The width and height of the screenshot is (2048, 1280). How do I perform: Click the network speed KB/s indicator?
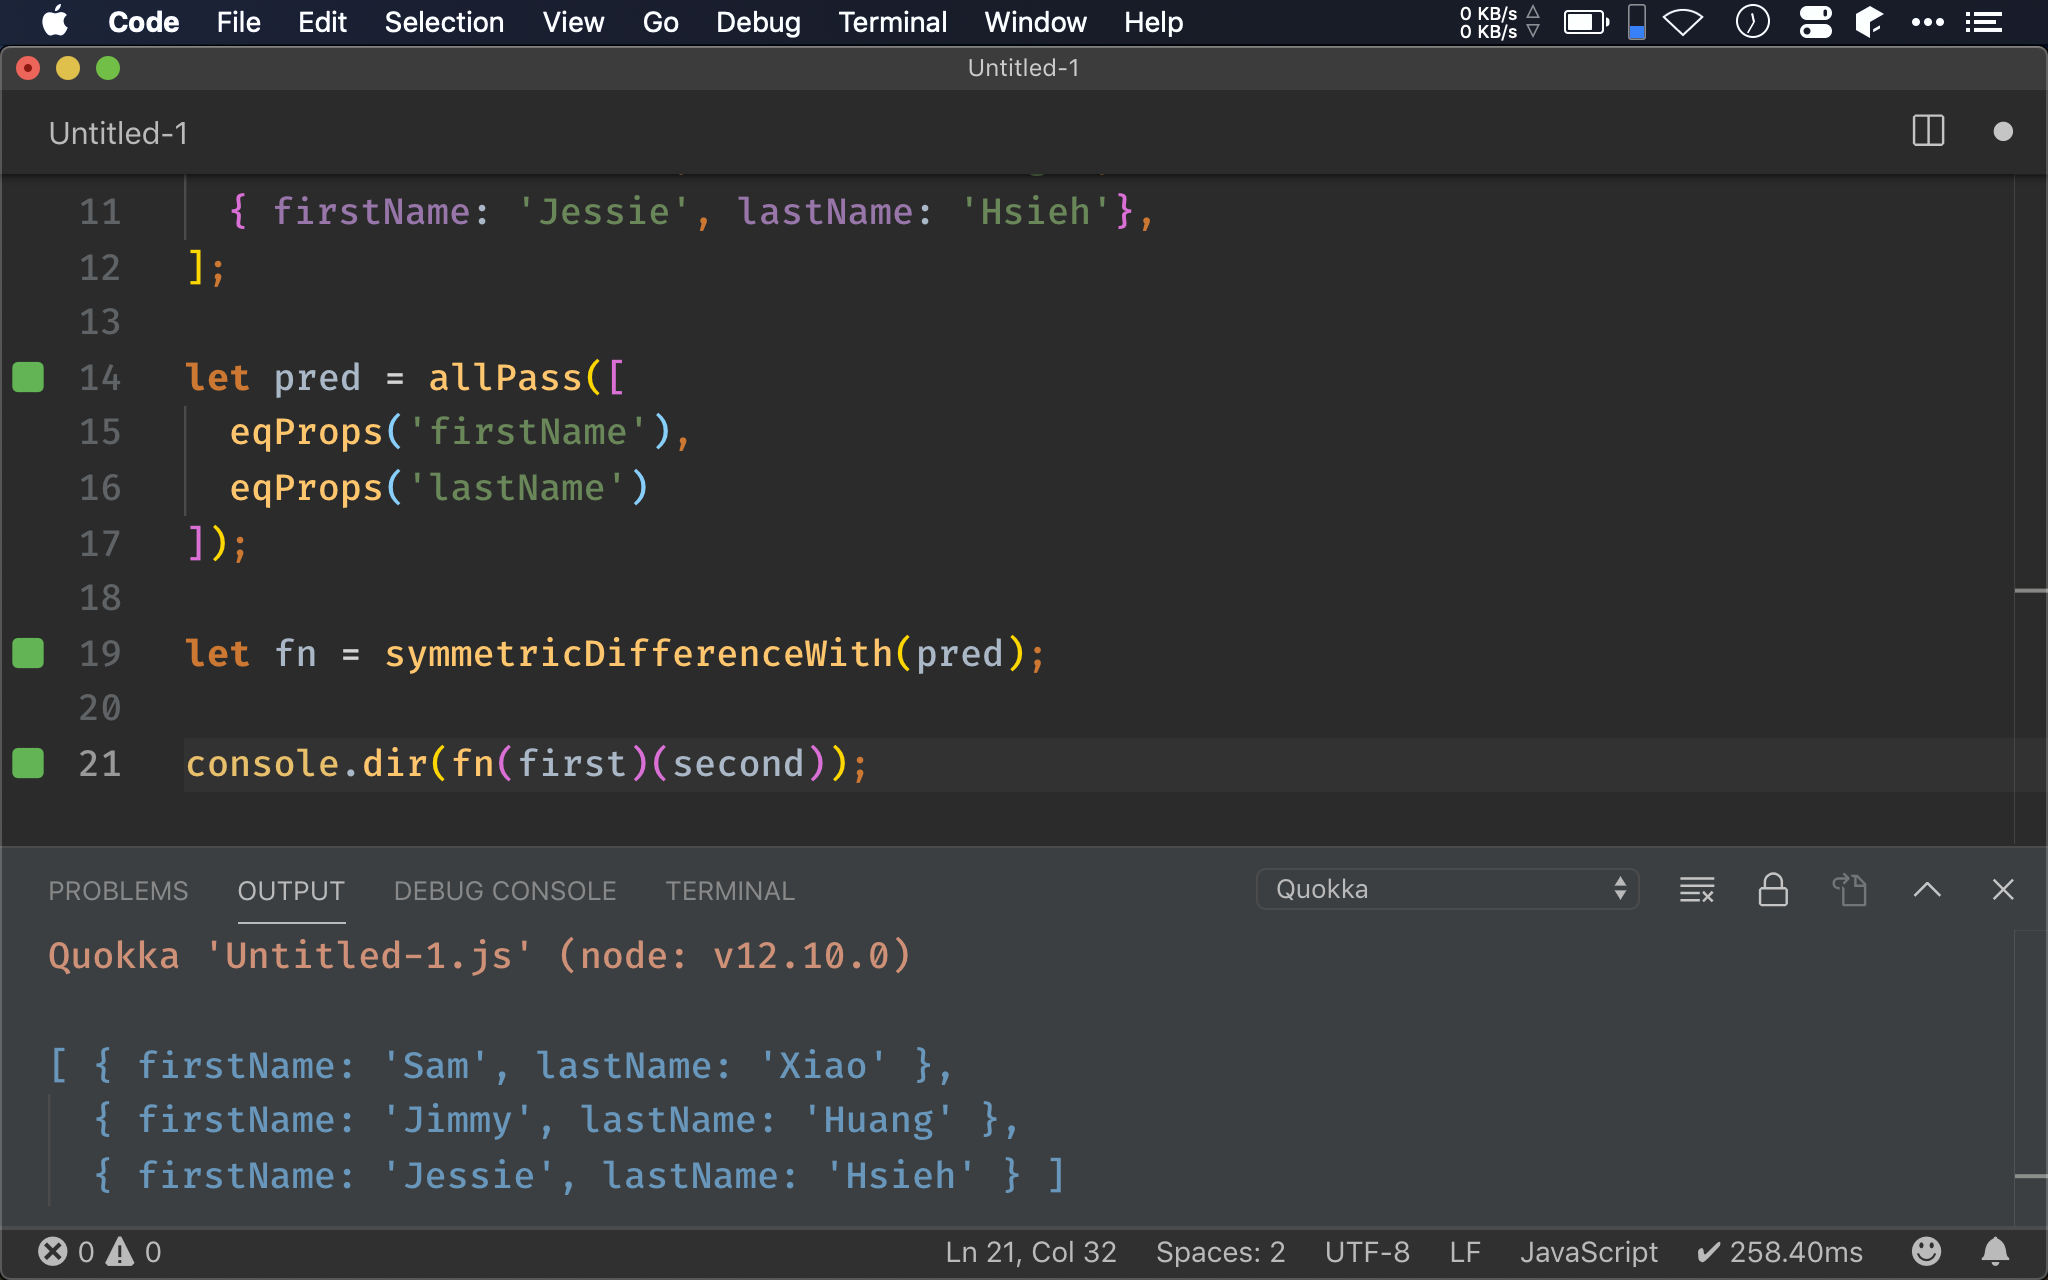[1499, 22]
